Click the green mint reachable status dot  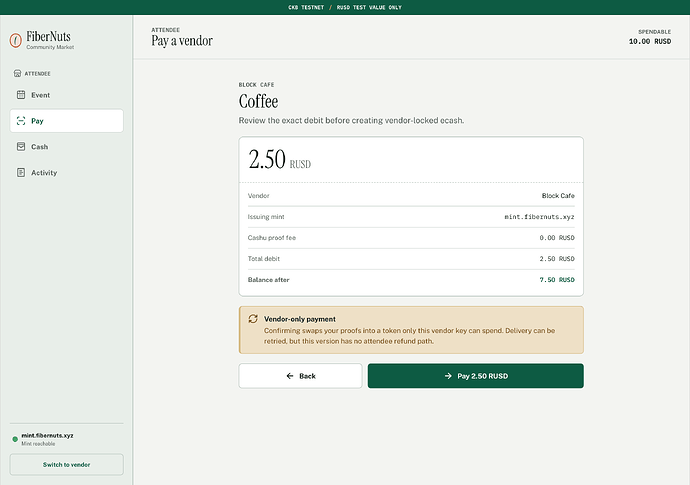pyautogui.click(x=15, y=439)
